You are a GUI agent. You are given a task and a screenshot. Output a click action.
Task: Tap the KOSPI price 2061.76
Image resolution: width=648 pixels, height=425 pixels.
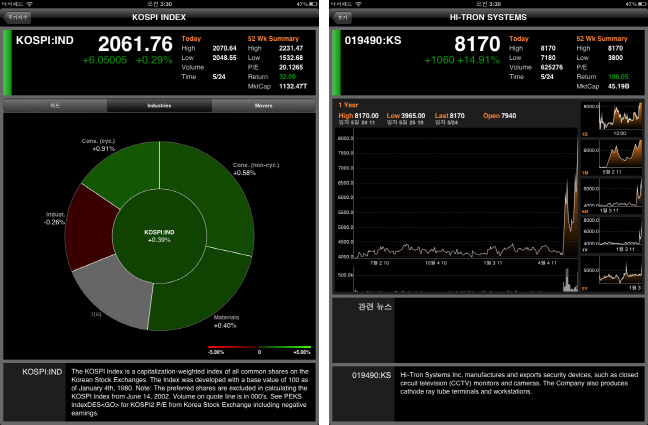[x=135, y=44]
